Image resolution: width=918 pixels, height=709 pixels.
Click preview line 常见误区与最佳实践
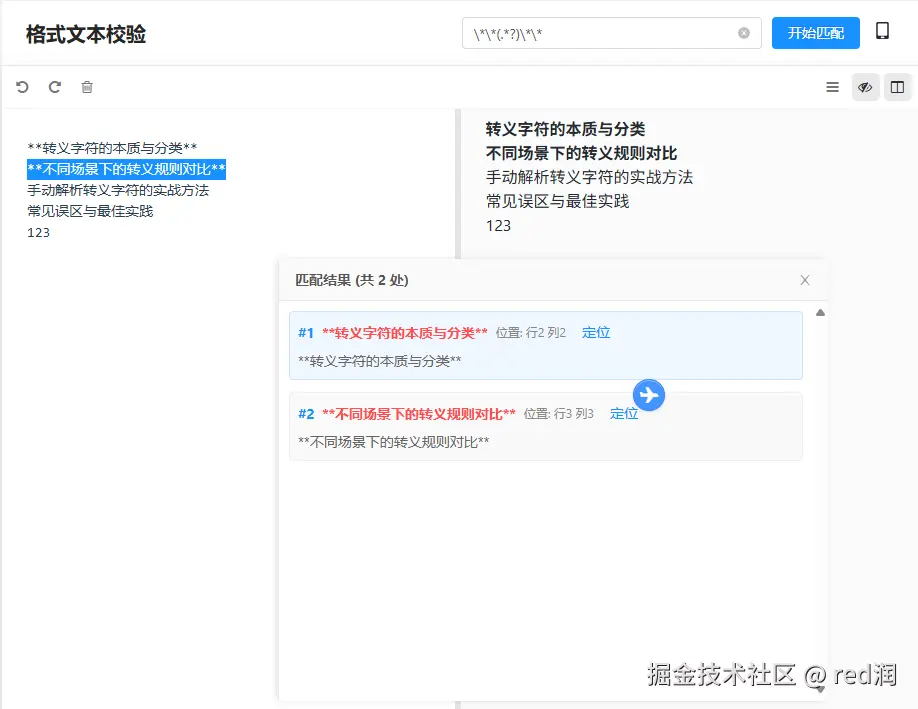[557, 201]
